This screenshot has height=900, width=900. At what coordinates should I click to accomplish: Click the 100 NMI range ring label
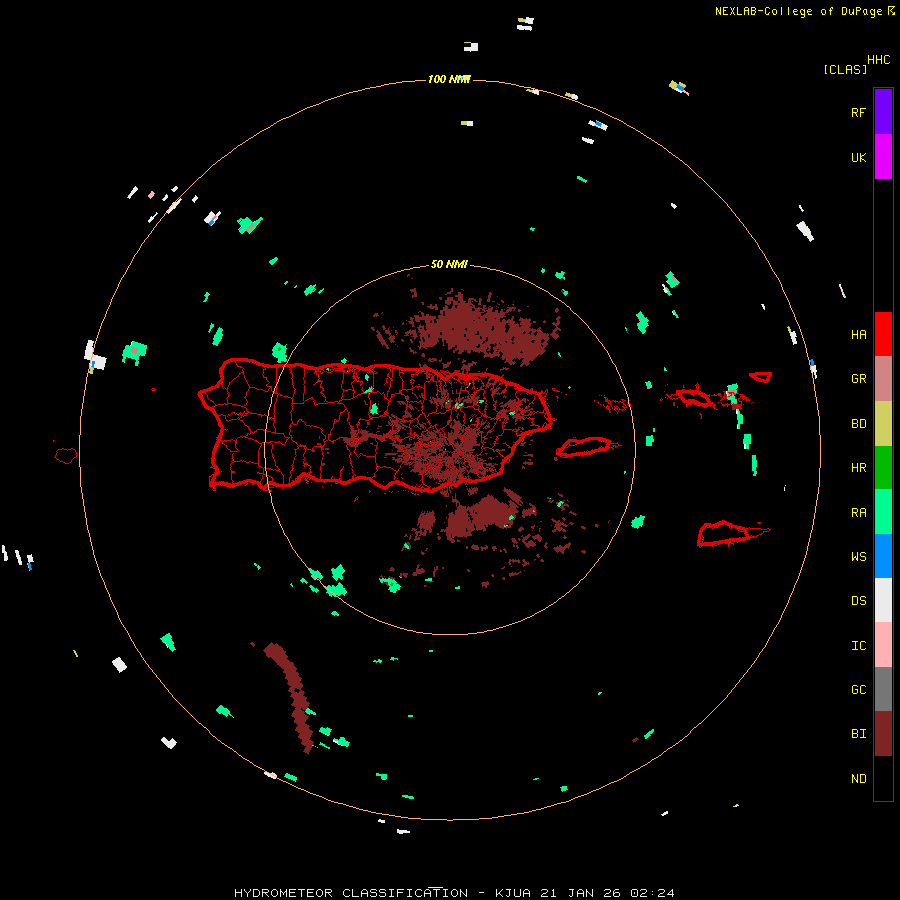pos(449,79)
